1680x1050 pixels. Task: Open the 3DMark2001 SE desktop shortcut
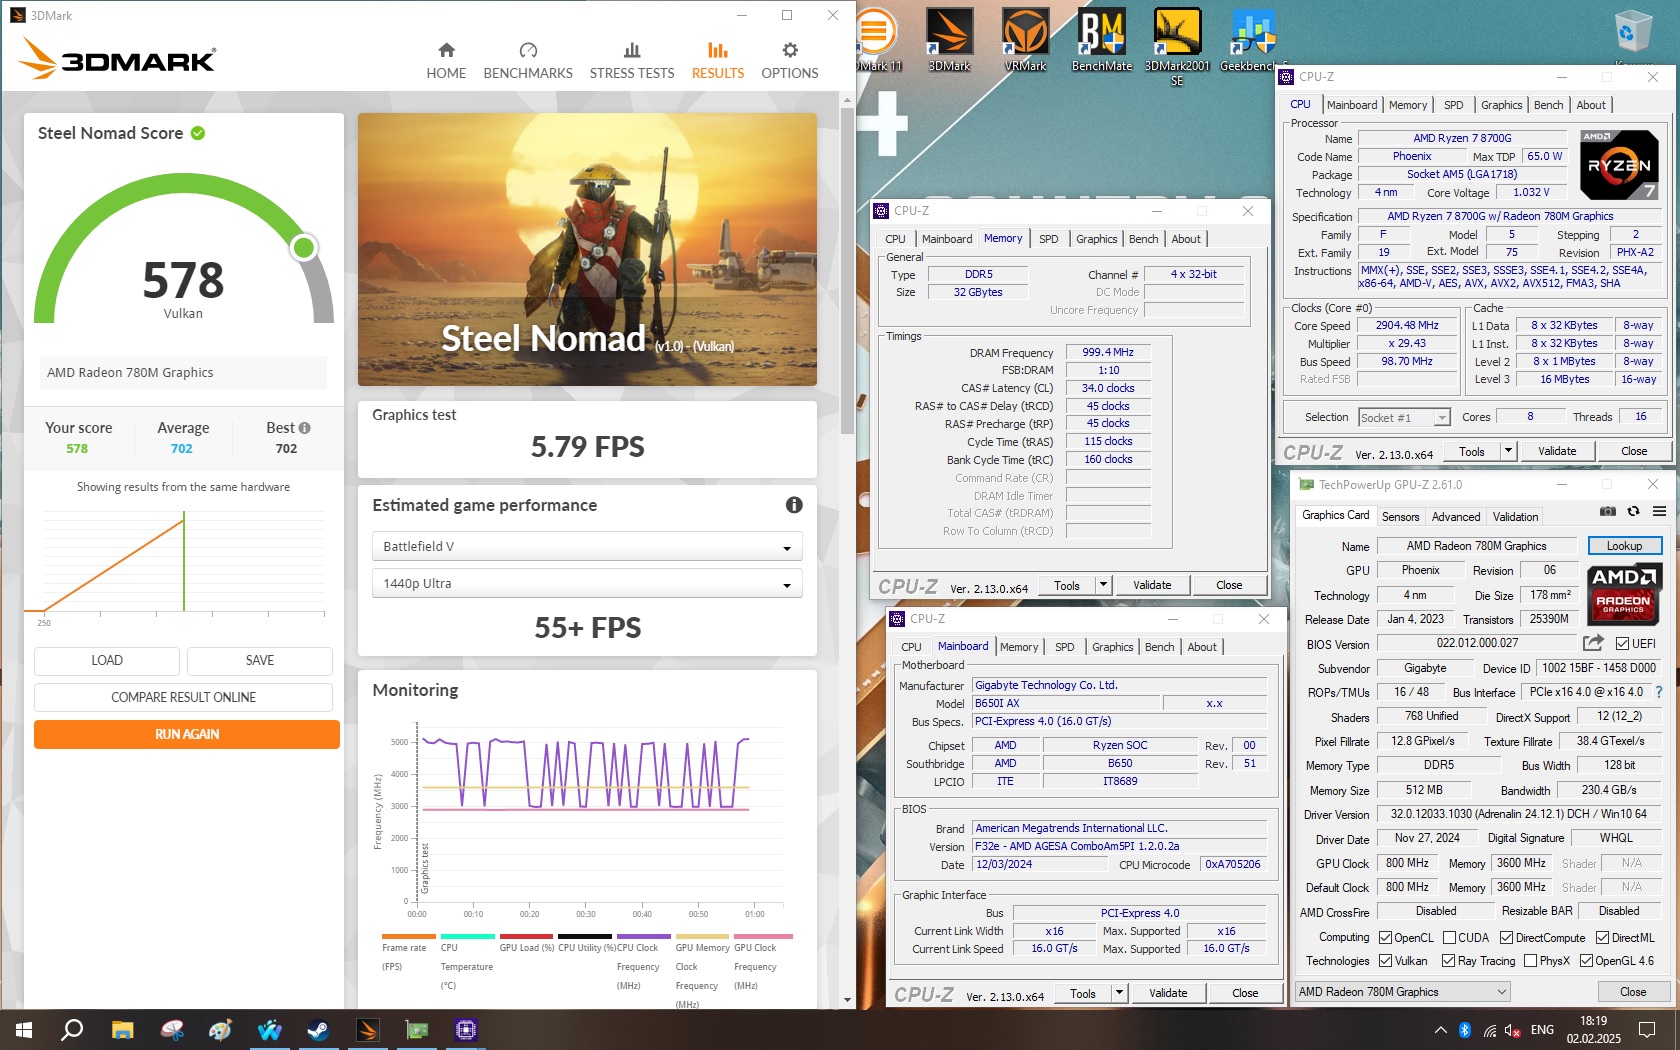tap(1177, 47)
